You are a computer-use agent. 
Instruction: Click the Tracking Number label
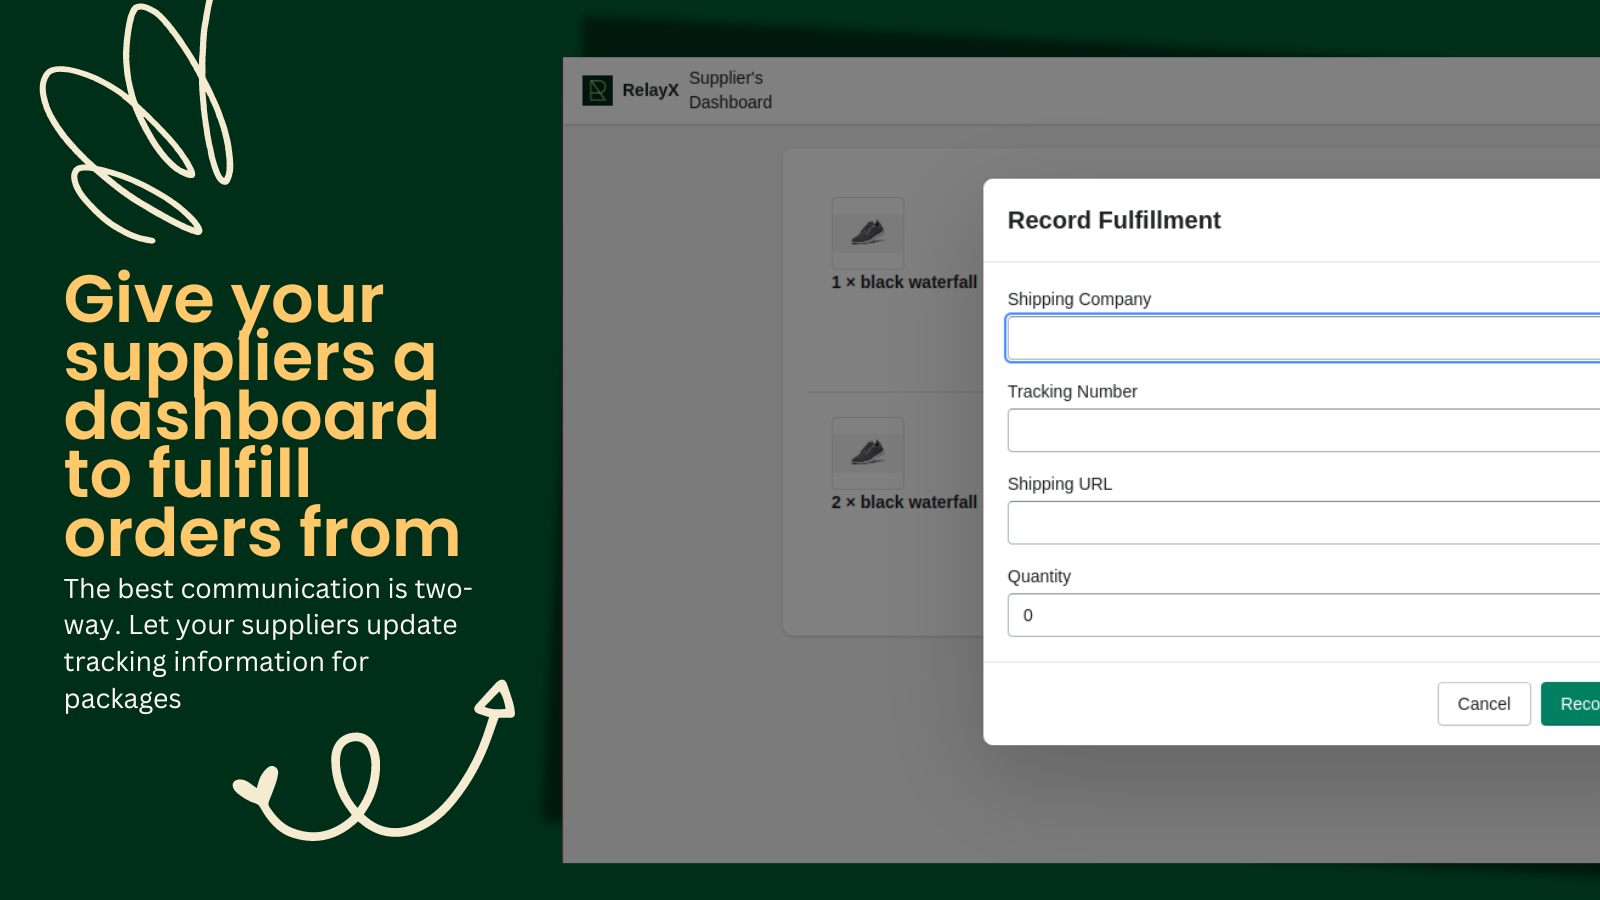(1072, 391)
